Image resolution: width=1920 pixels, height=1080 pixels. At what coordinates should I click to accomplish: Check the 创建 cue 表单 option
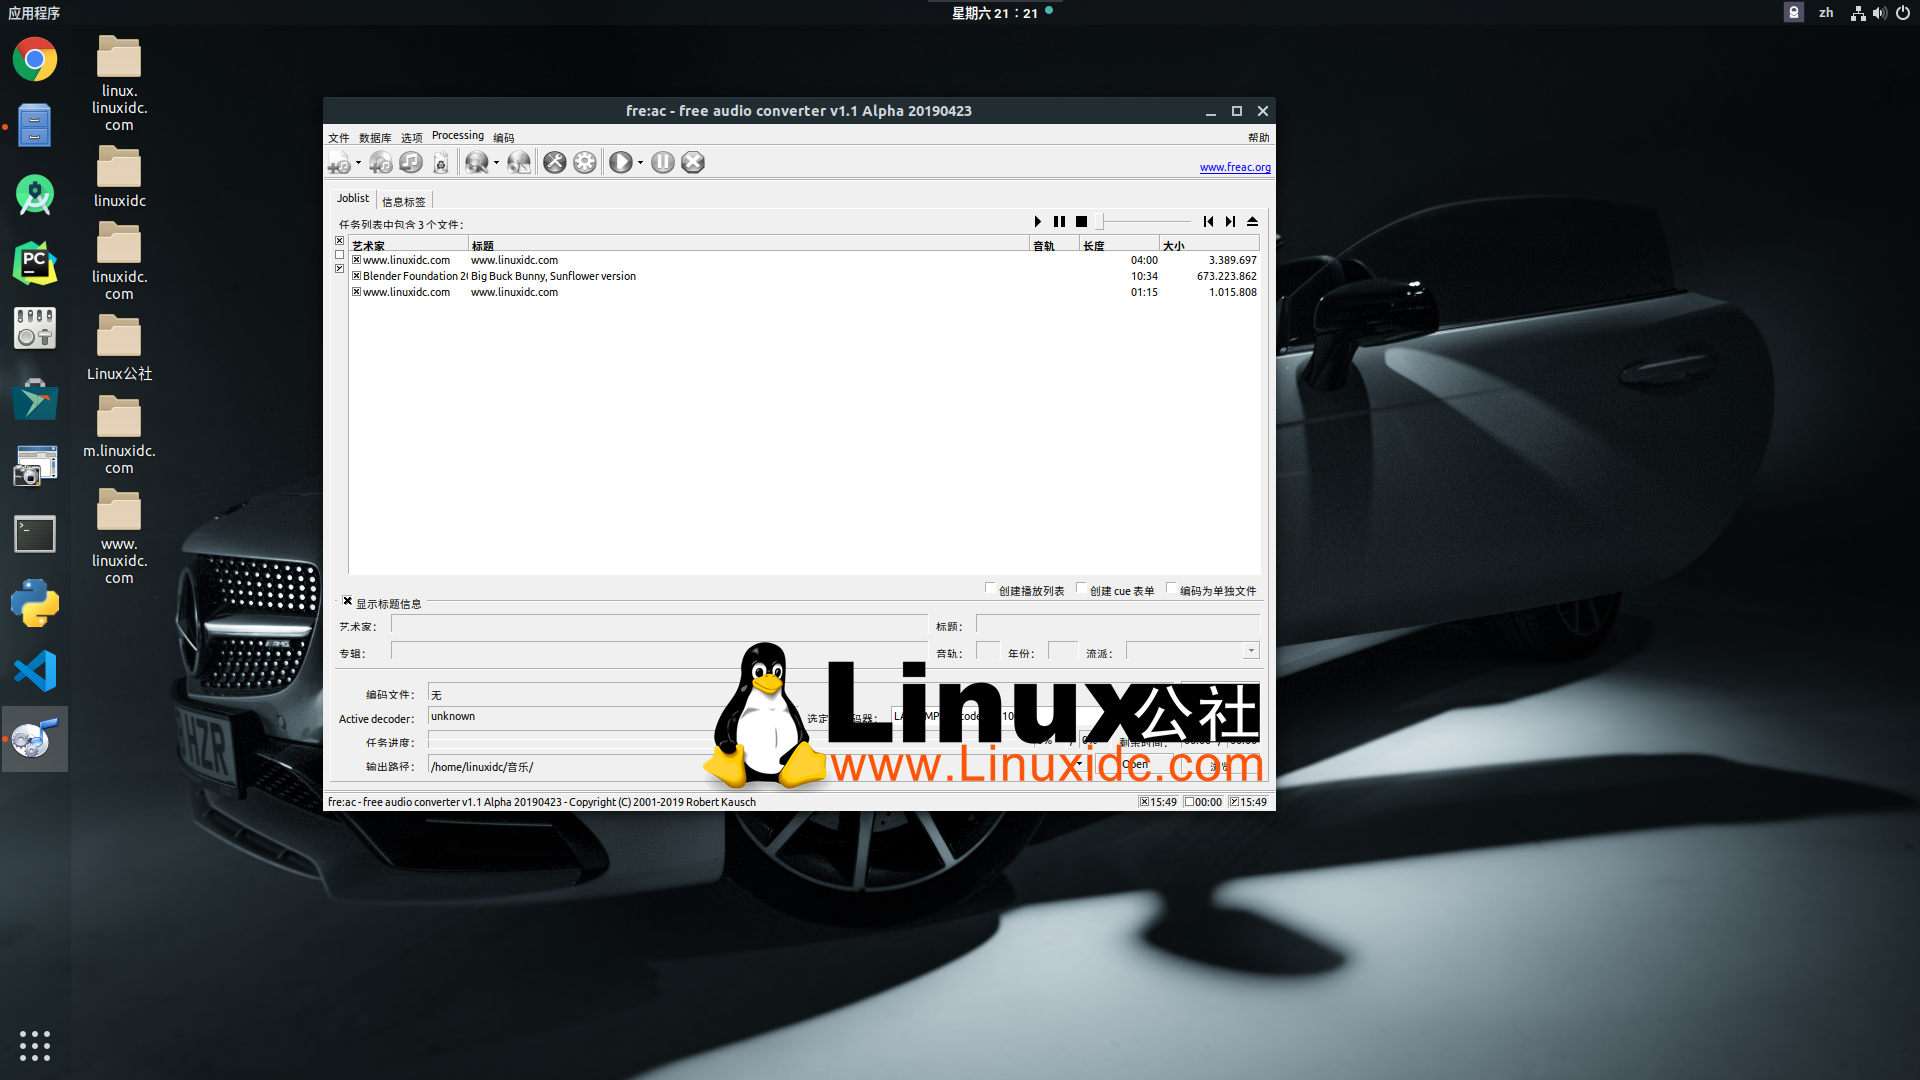pyautogui.click(x=1082, y=589)
